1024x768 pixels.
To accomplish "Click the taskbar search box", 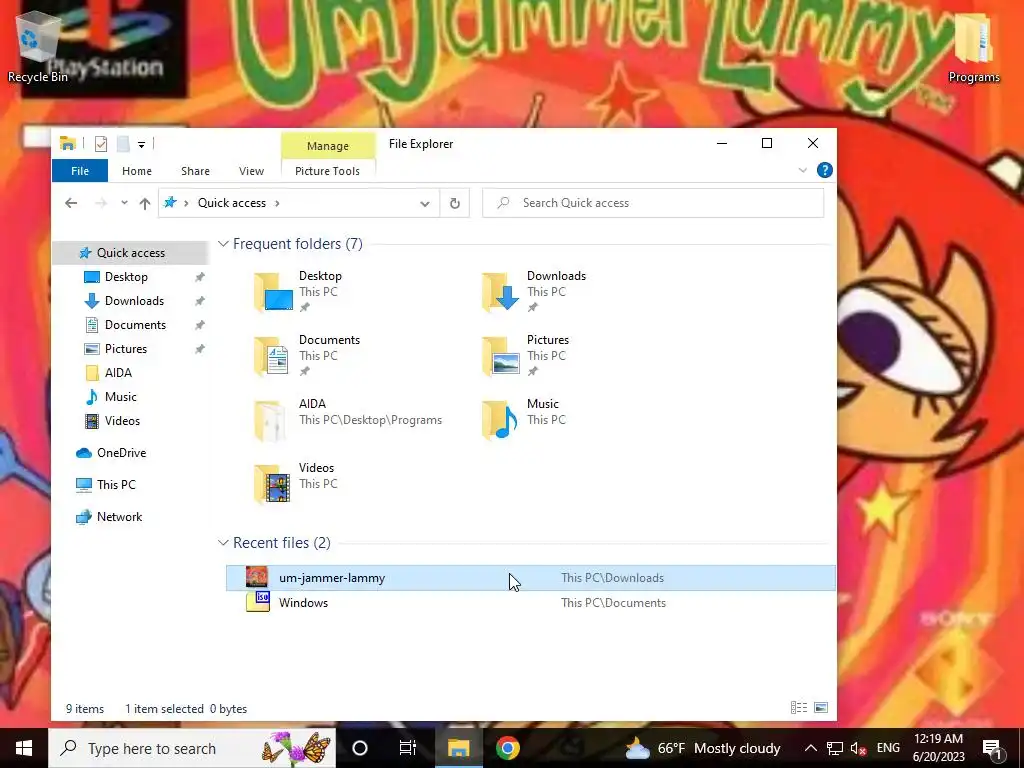I will coord(193,748).
